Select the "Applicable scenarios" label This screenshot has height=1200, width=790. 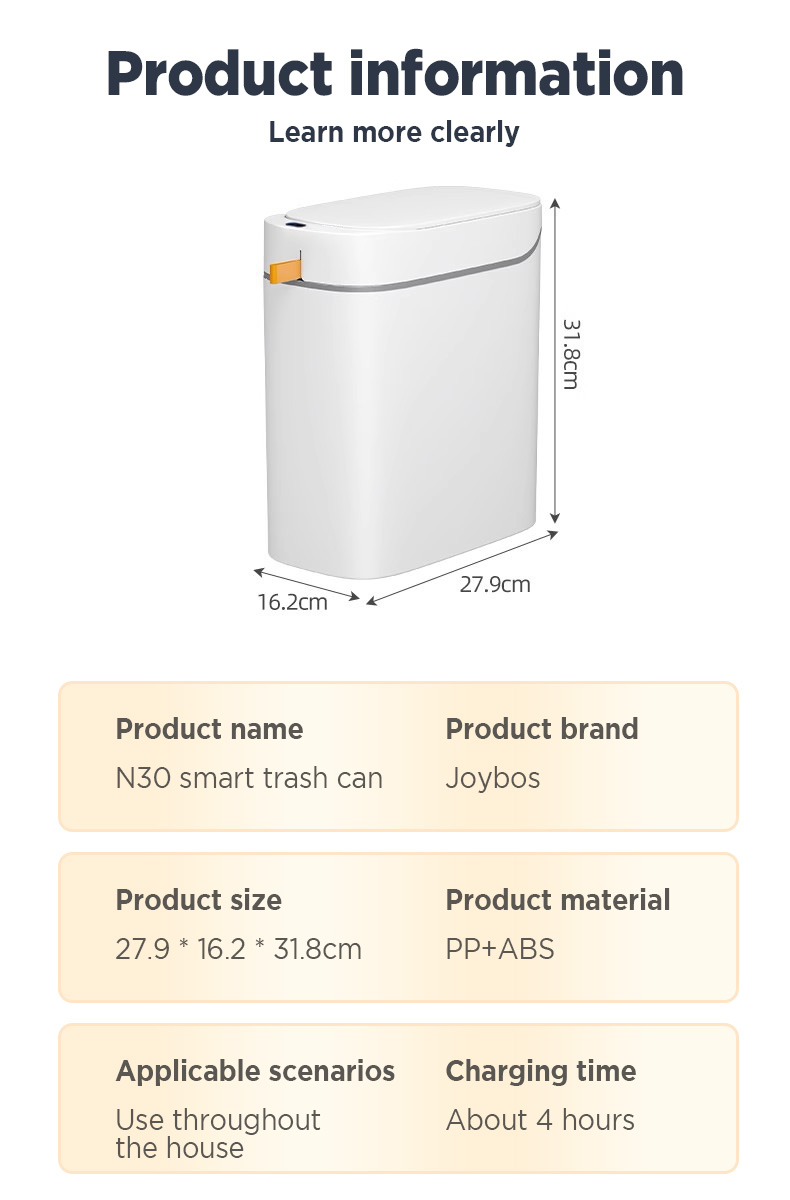click(x=255, y=1071)
